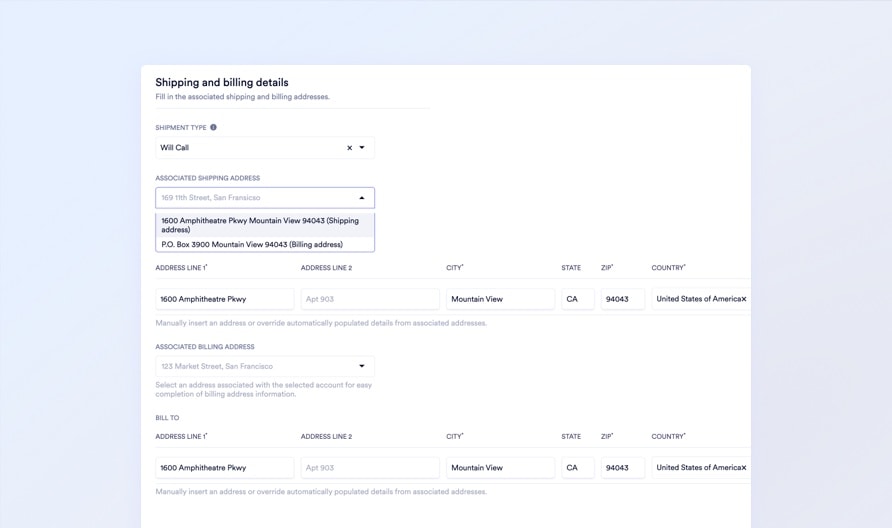Click the 'Shipping and billing details' heading
The width and height of the screenshot is (892, 528).
click(222, 82)
